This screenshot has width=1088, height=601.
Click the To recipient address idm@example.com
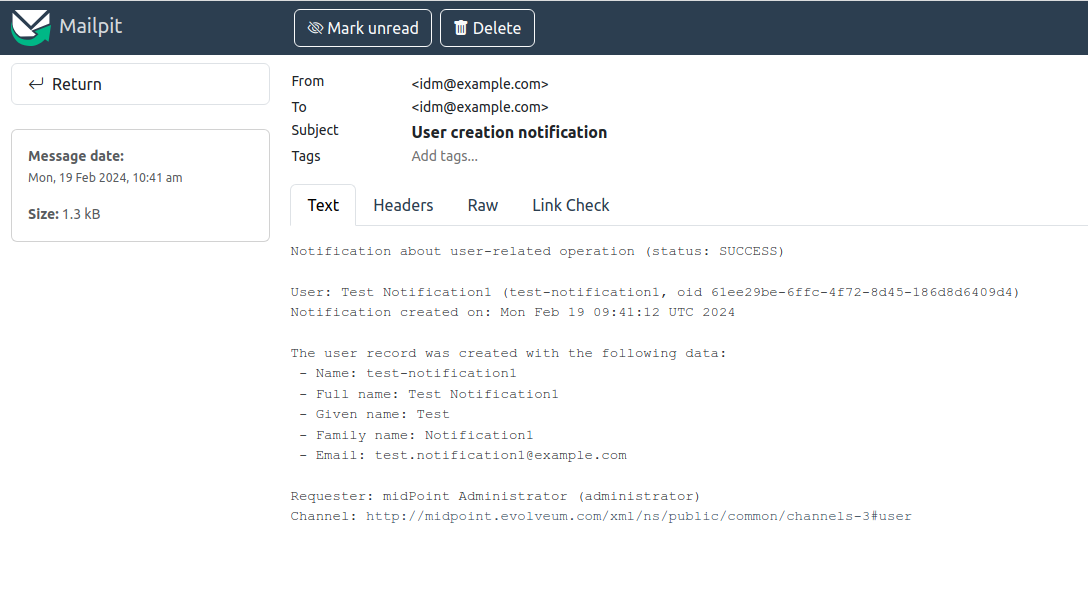[480, 107]
